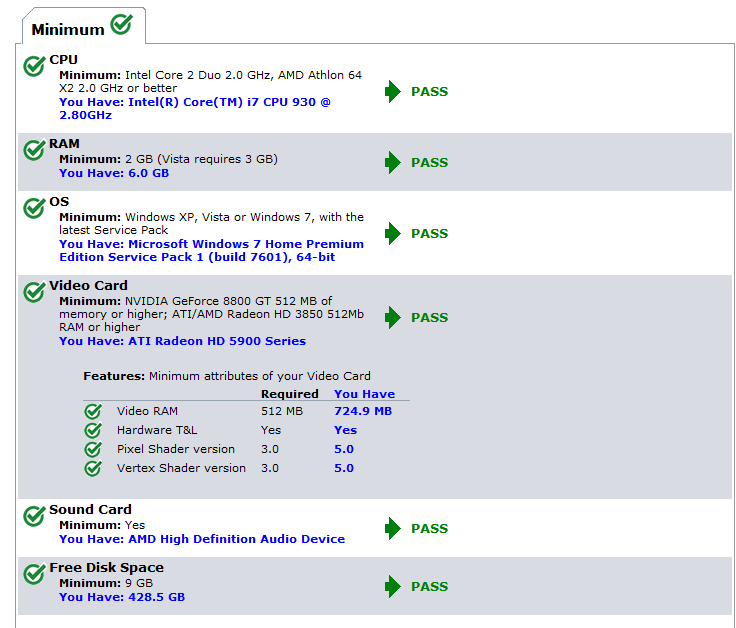Click the 512 MB required Video RAM value
The width and height of the screenshot is (736, 628).
click(x=282, y=411)
